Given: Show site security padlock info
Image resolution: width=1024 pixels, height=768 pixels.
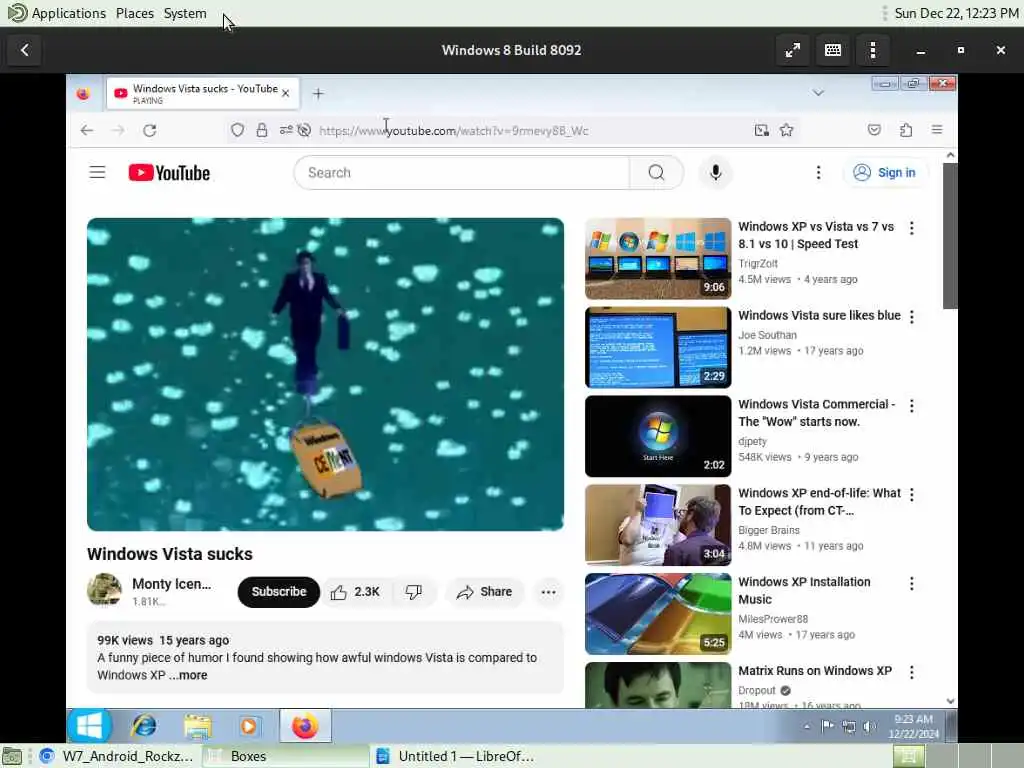Looking at the screenshot, I should [x=262, y=131].
